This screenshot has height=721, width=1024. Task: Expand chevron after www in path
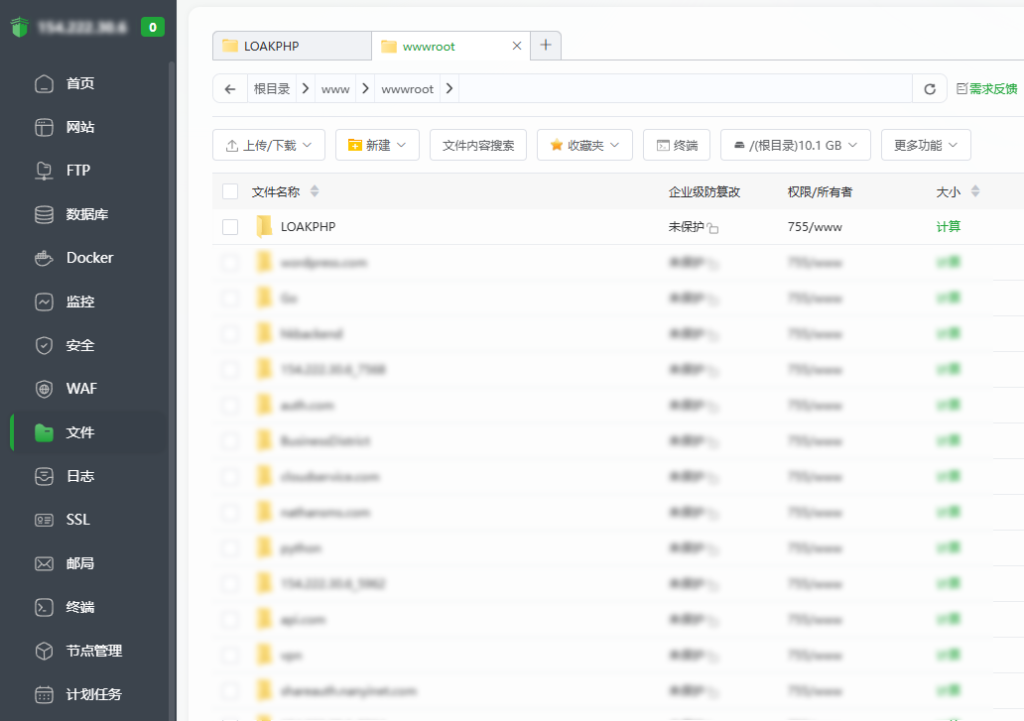click(365, 88)
